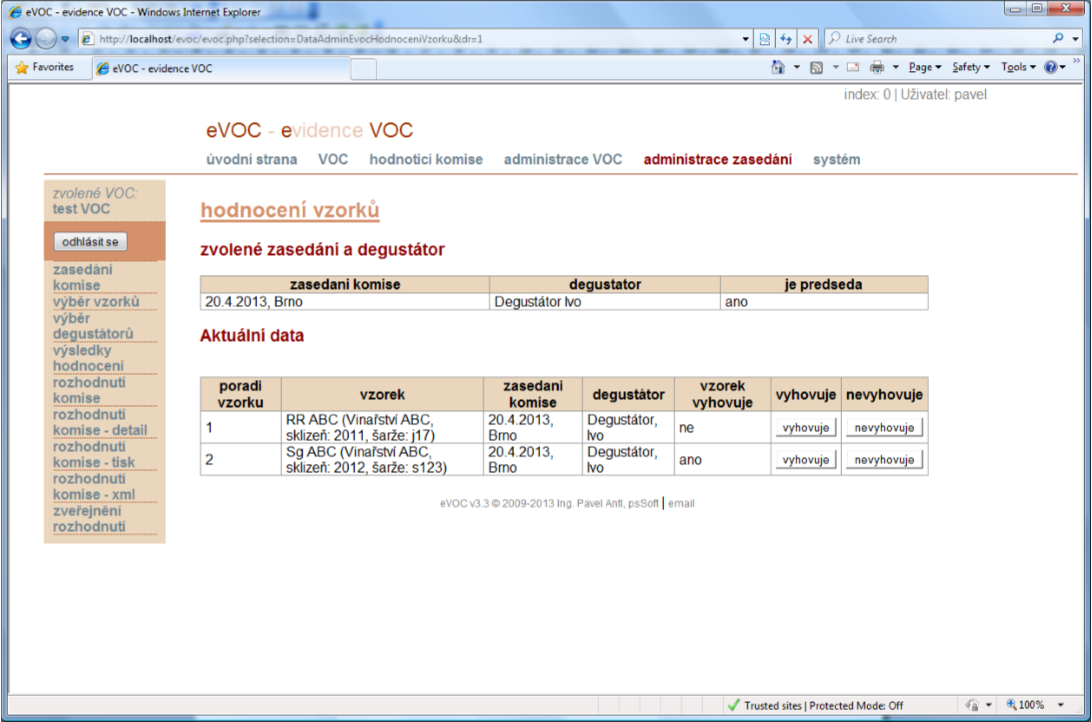Switch to the 'administrace VOC' section
This screenshot has width=1092, height=722.
(x=562, y=159)
